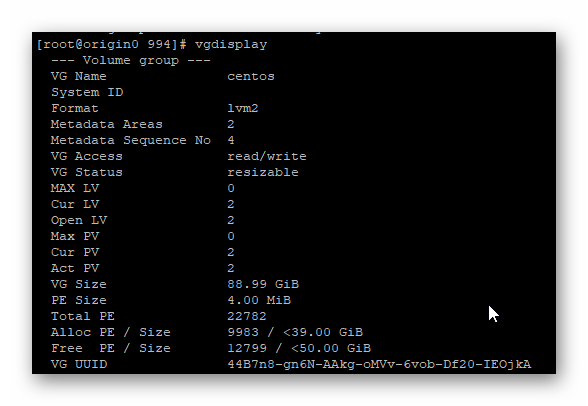
Task: Click the System ID label
Action: (87, 92)
